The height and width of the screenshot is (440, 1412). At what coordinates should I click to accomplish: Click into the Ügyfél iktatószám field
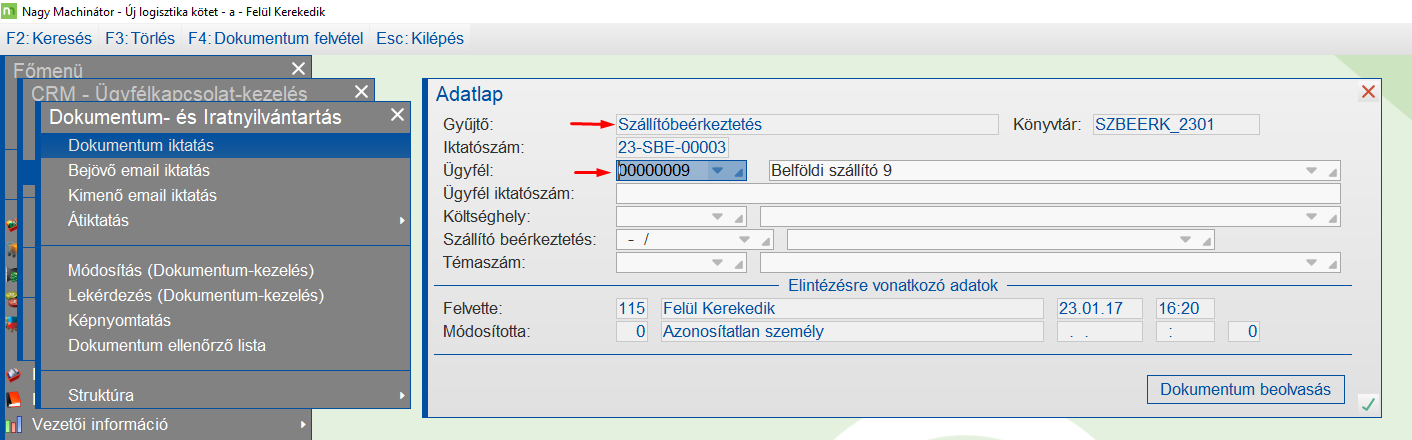pos(978,194)
